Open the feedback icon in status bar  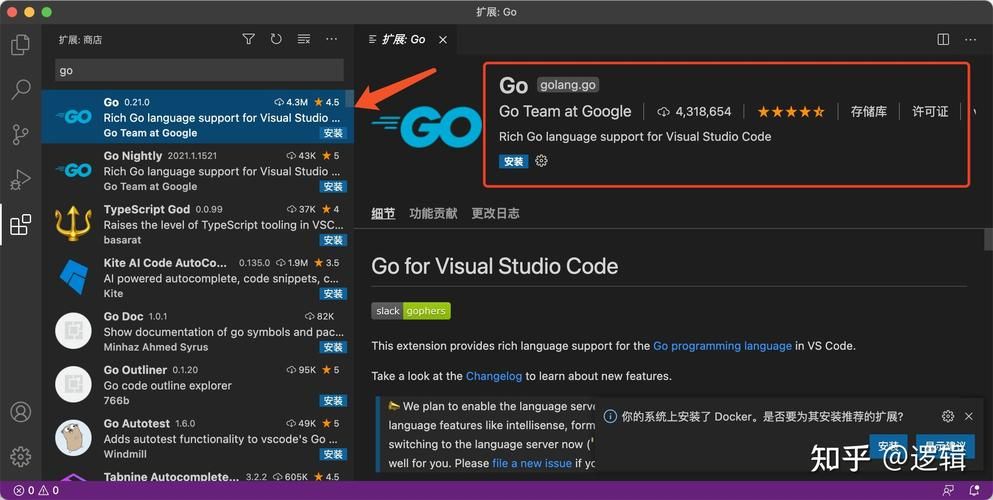click(948, 491)
